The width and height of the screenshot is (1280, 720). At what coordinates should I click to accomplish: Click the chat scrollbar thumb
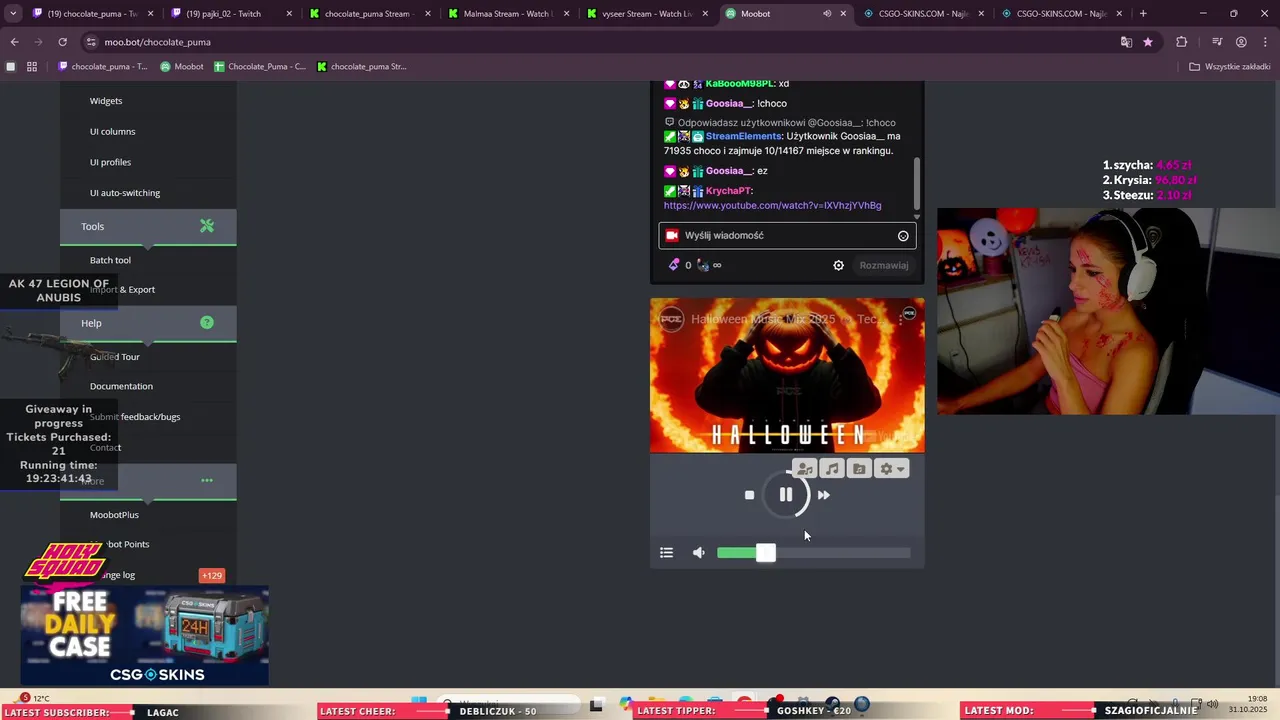coord(917,184)
